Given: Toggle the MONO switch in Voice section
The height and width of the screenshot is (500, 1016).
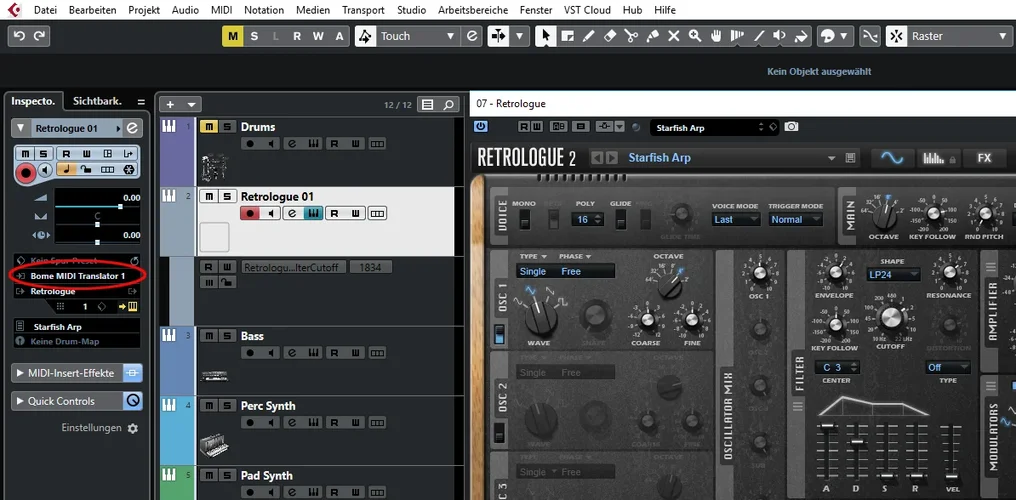Looking at the screenshot, I should point(523,219).
